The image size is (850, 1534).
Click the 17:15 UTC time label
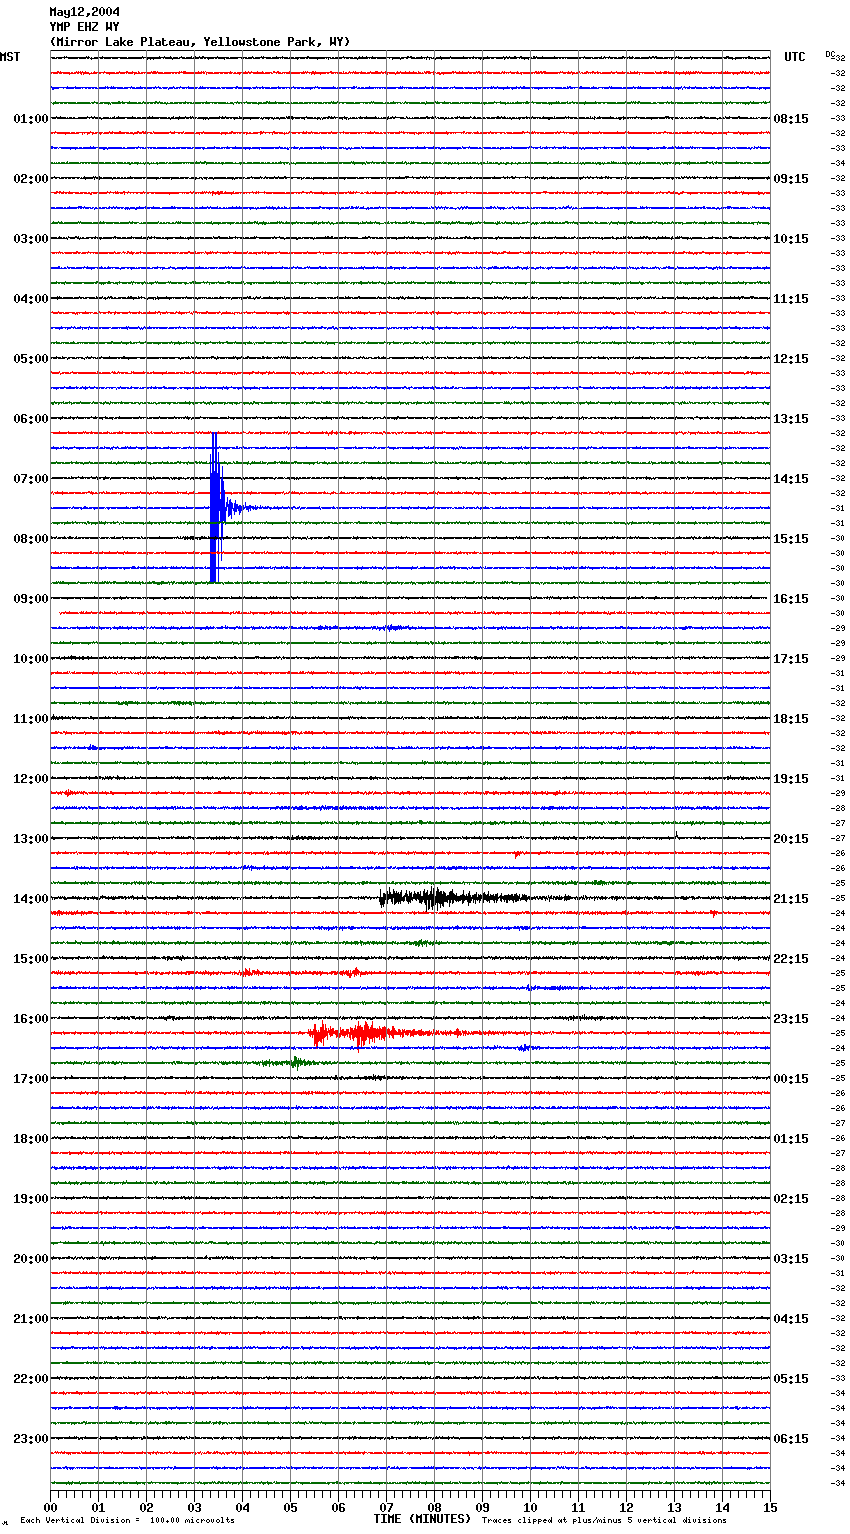point(791,659)
